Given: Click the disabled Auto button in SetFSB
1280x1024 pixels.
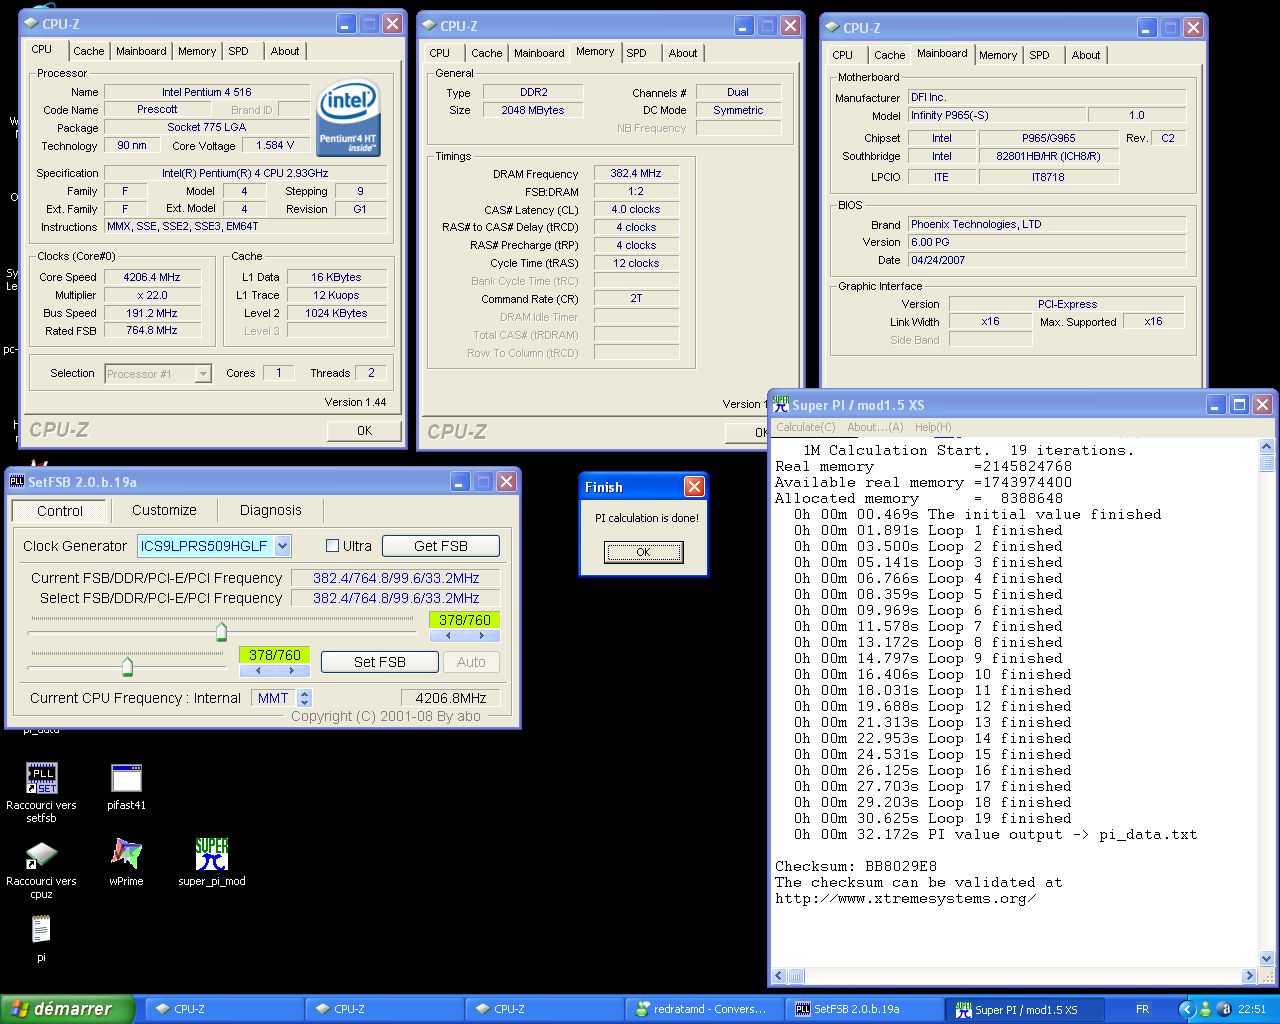Looking at the screenshot, I should (471, 662).
